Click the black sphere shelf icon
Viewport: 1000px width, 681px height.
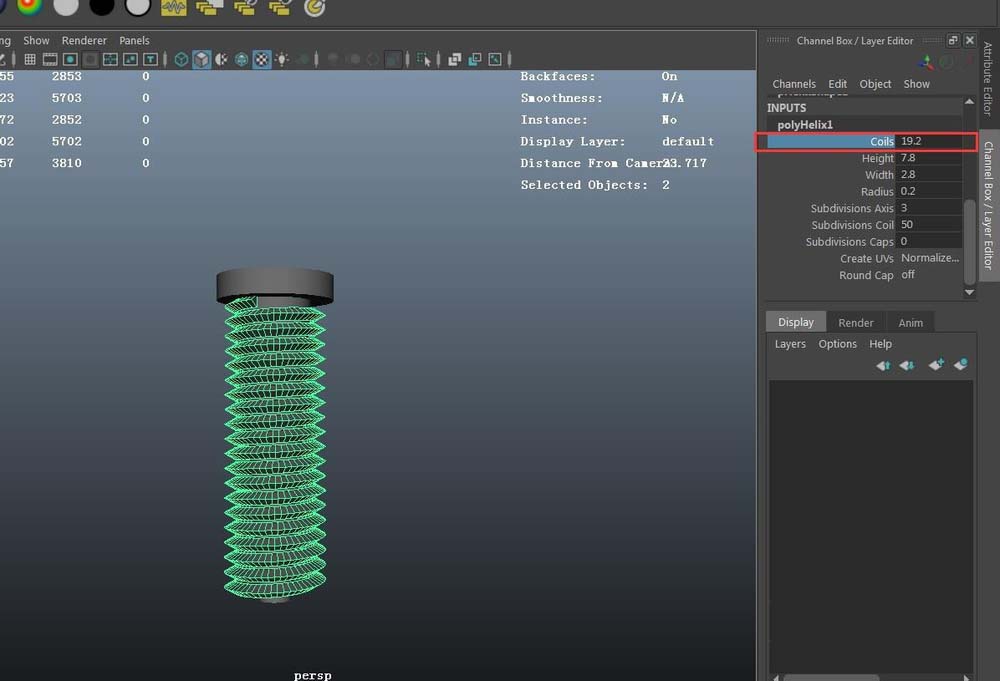coord(101,6)
